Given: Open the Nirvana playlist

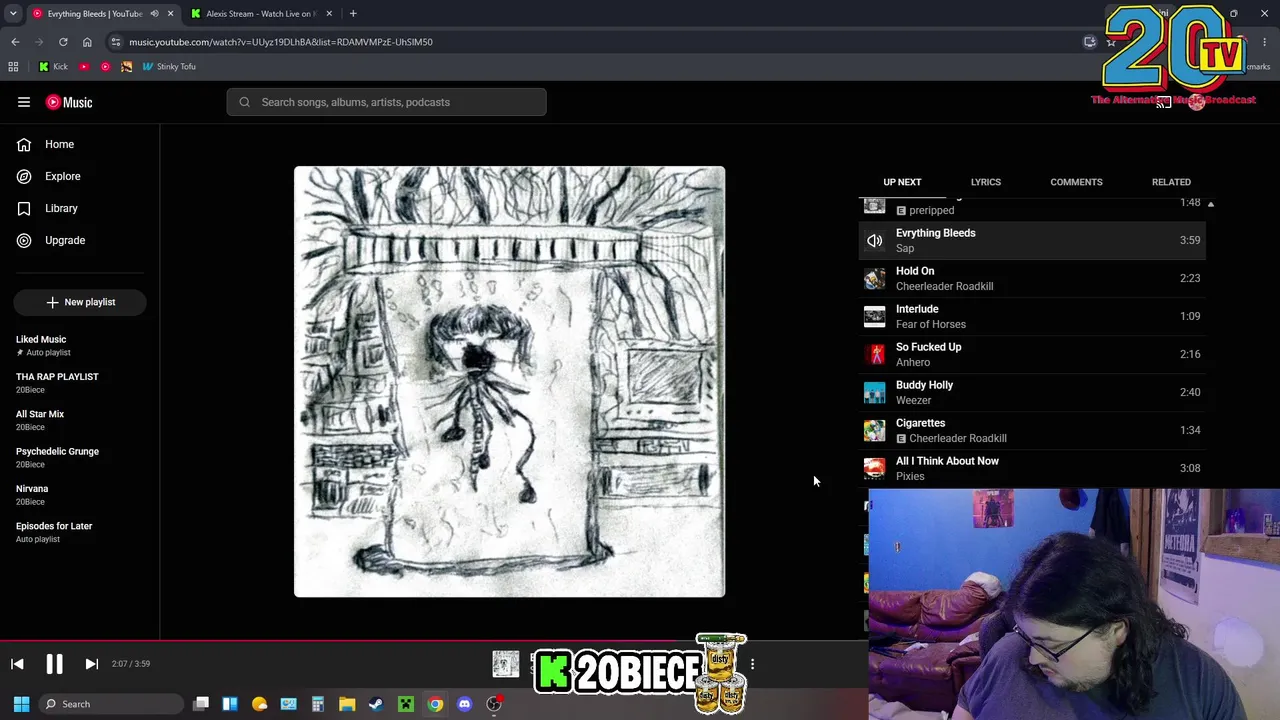Looking at the screenshot, I should 80,495.
